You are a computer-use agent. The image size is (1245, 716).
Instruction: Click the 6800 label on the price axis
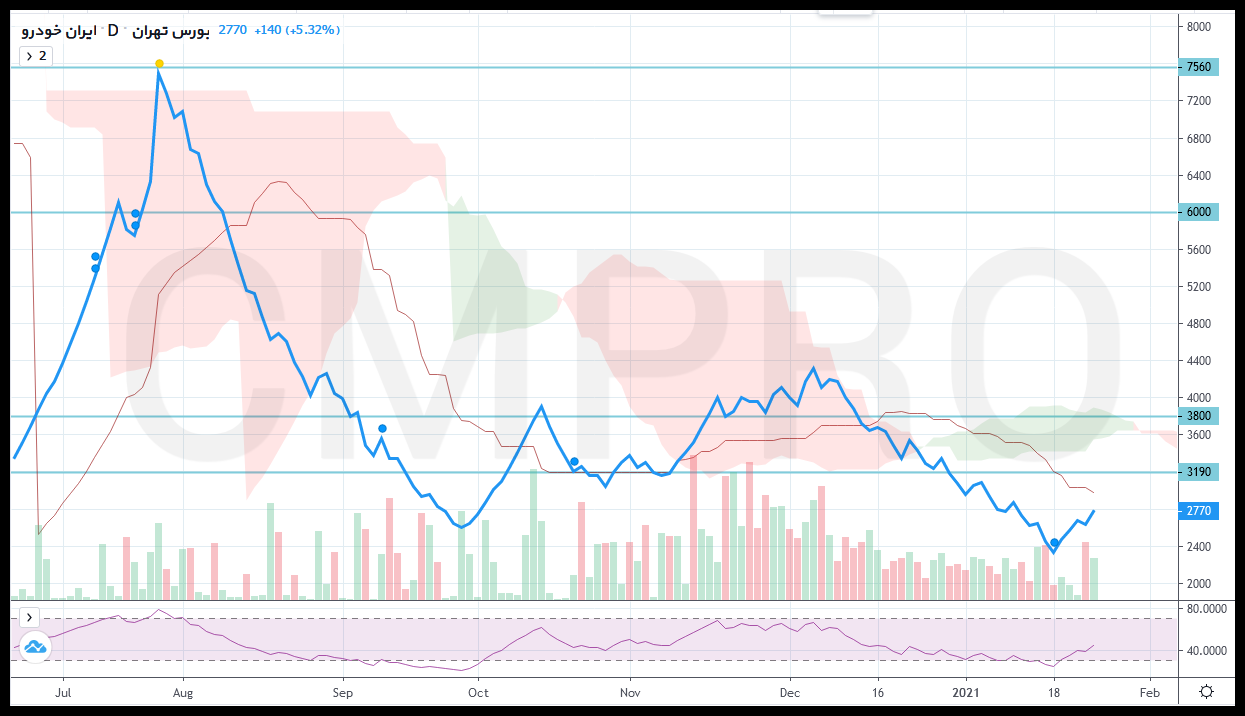pyautogui.click(x=1200, y=138)
